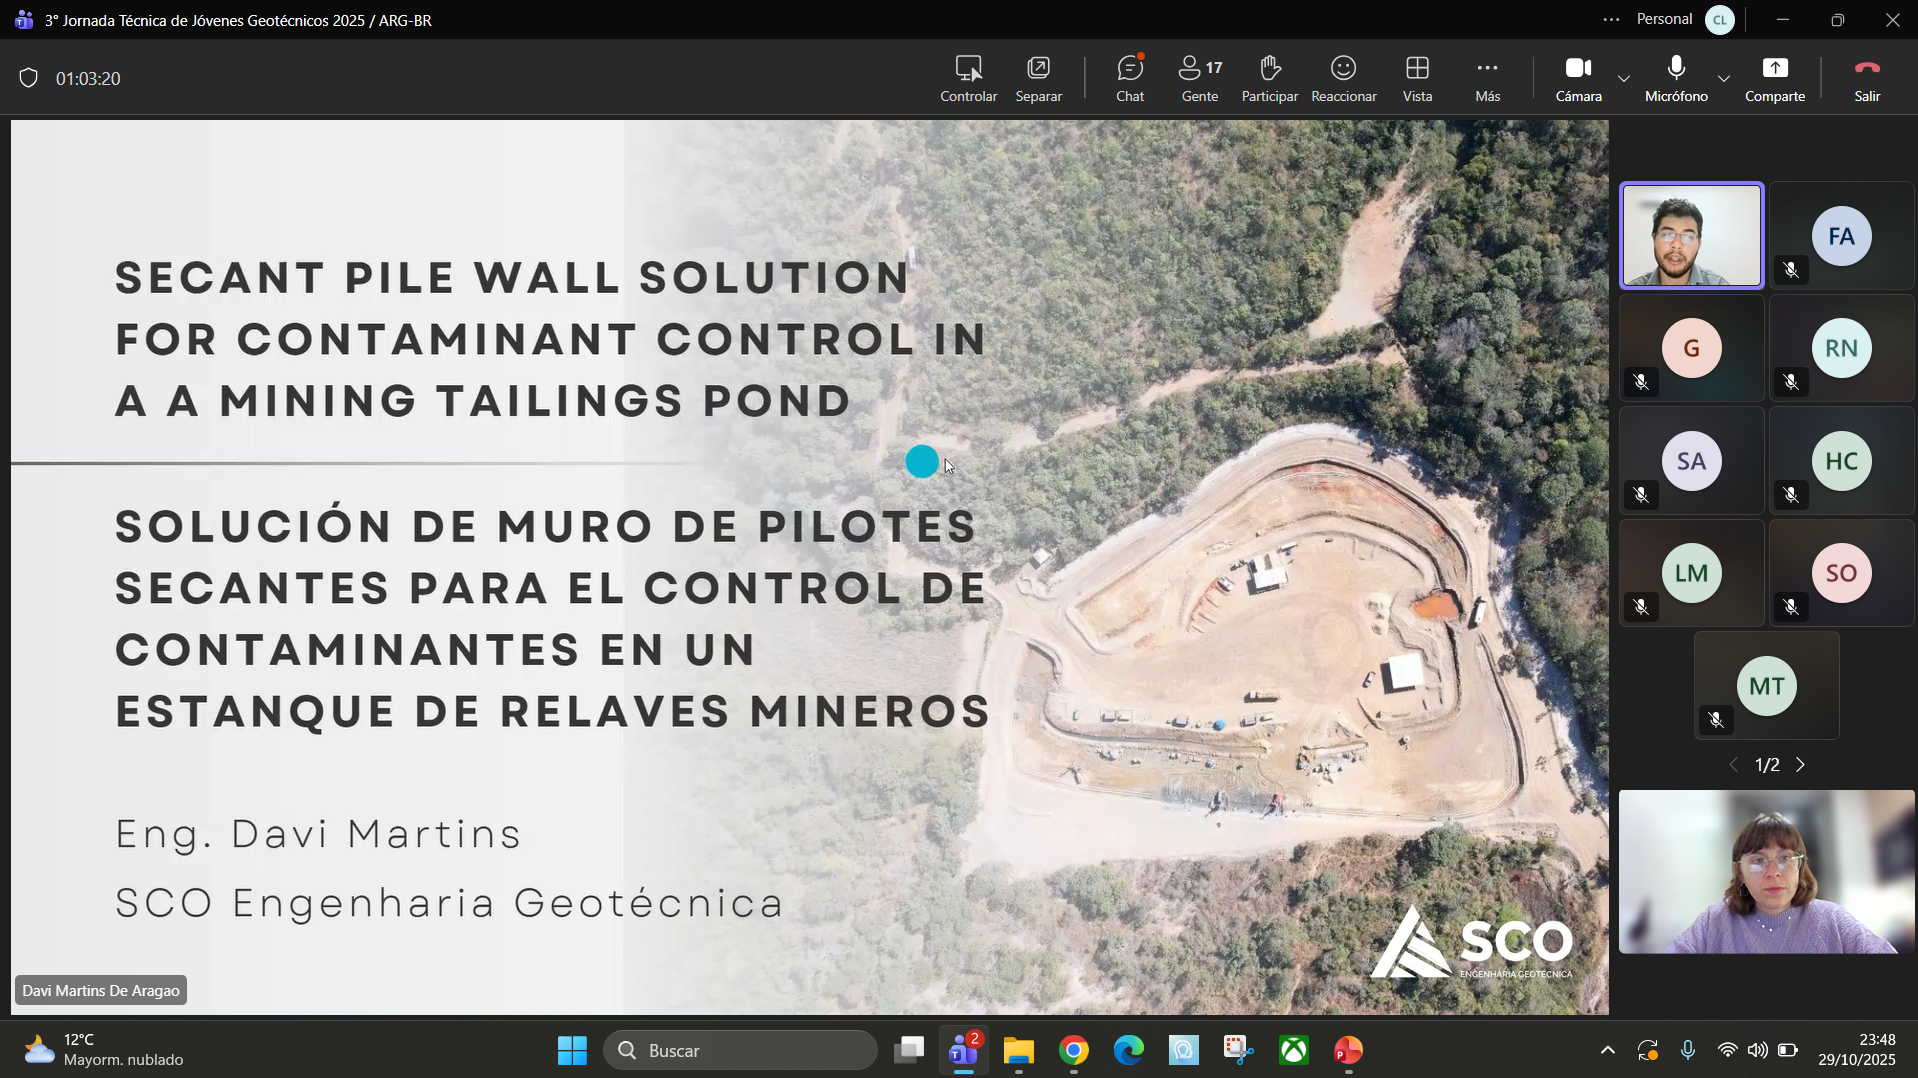Raise hand with Participar button
The width and height of the screenshot is (1918, 1078).
click(x=1269, y=78)
